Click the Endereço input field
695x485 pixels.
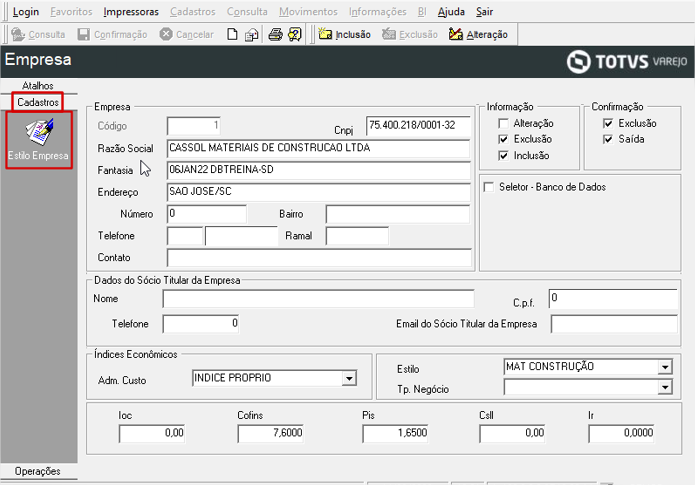tap(318, 192)
